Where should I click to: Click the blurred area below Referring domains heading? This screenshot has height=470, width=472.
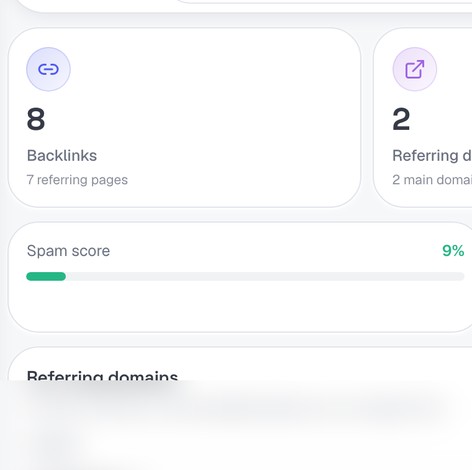coord(236,423)
